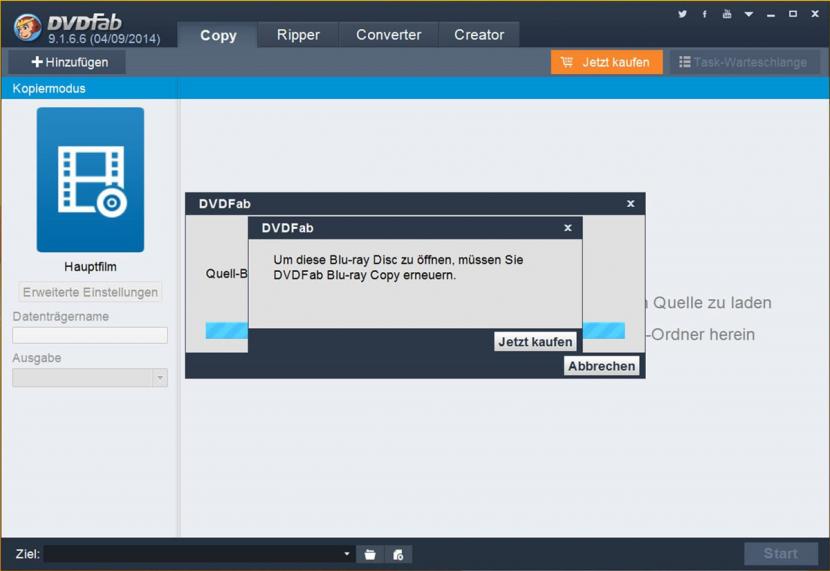The width and height of the screenshot is (830, 571).
Task: Switch to the Copy tab
Action: (x=218, y=35)
